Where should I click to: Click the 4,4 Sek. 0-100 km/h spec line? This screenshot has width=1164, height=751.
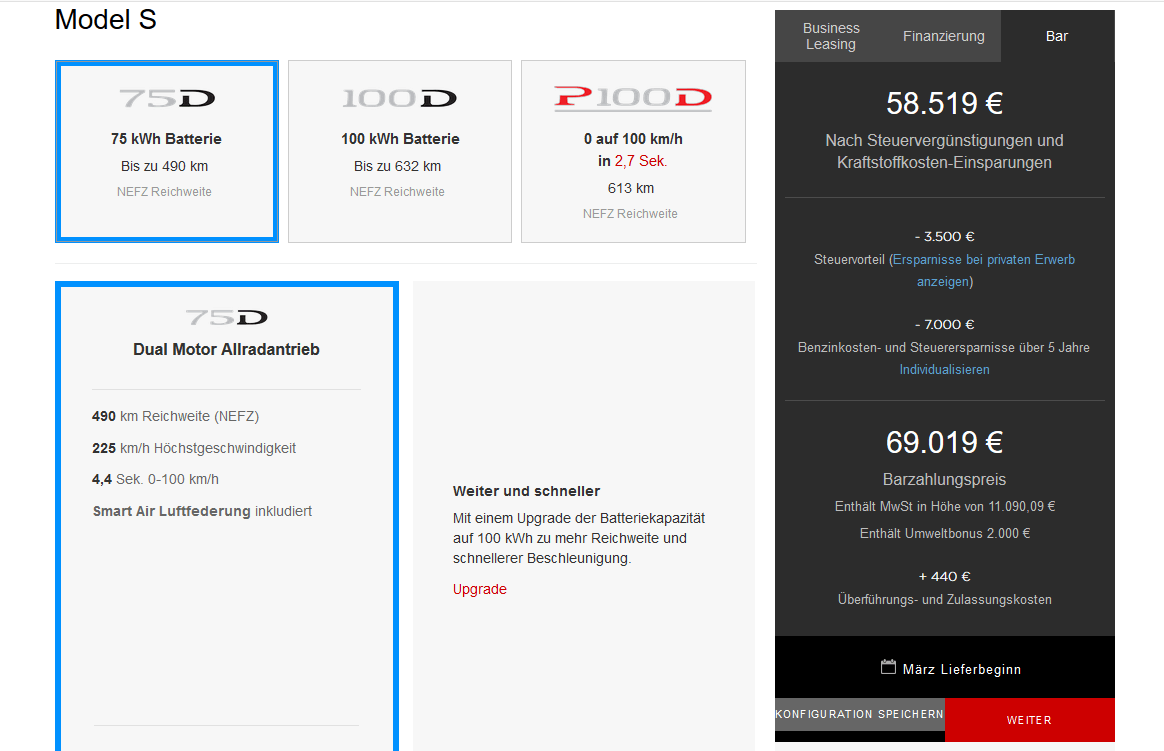pos(155,479)
